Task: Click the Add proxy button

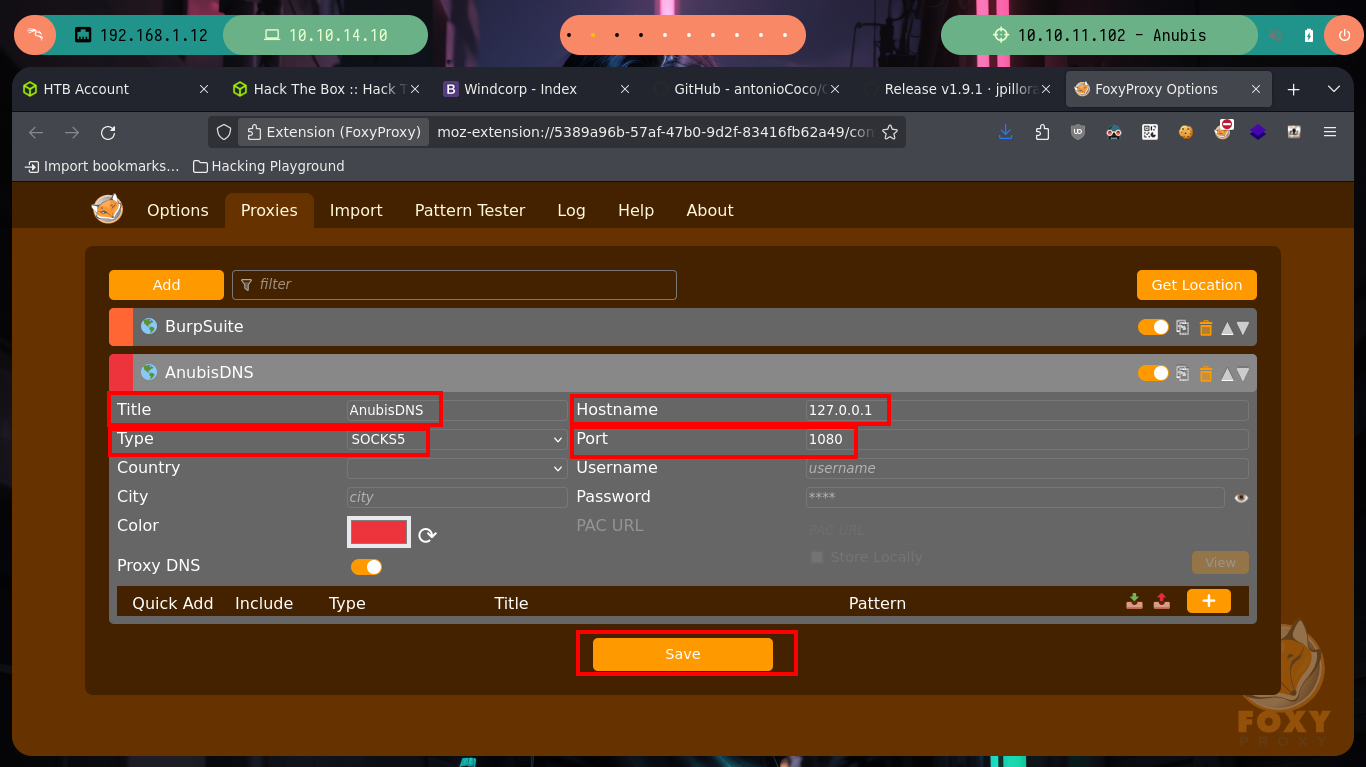Action: click(166, 285)
